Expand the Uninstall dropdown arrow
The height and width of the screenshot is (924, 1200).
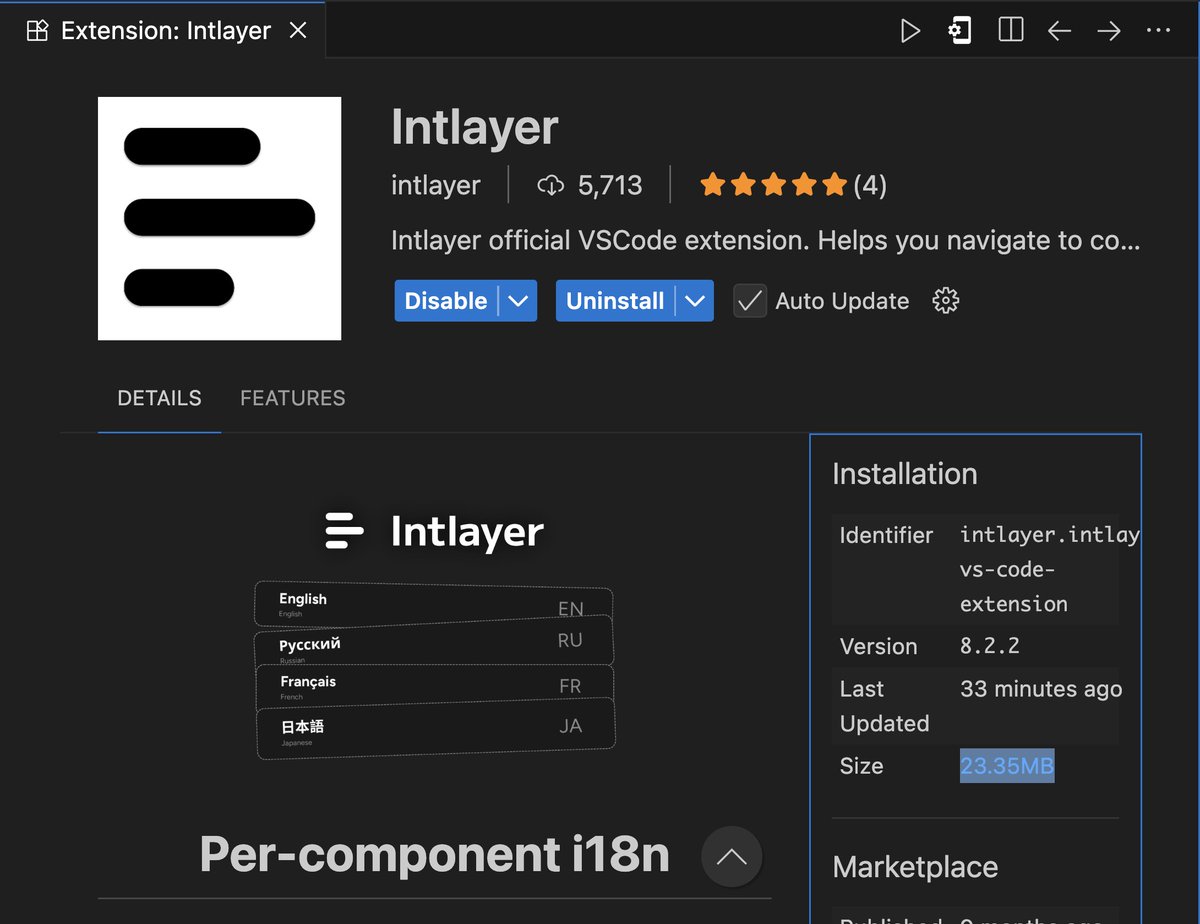click(x=695, y=300)
